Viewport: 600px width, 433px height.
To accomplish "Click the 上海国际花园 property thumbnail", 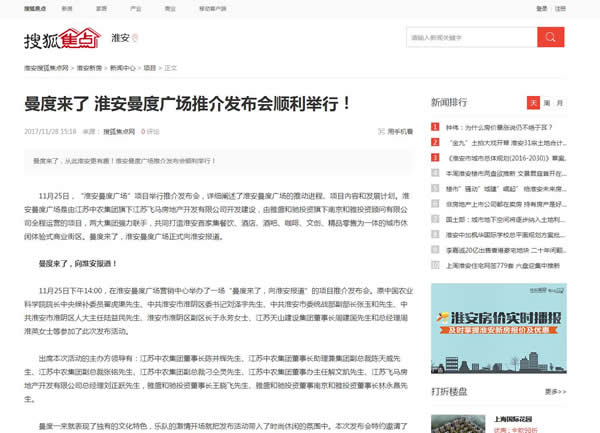I will pos(456,422).
